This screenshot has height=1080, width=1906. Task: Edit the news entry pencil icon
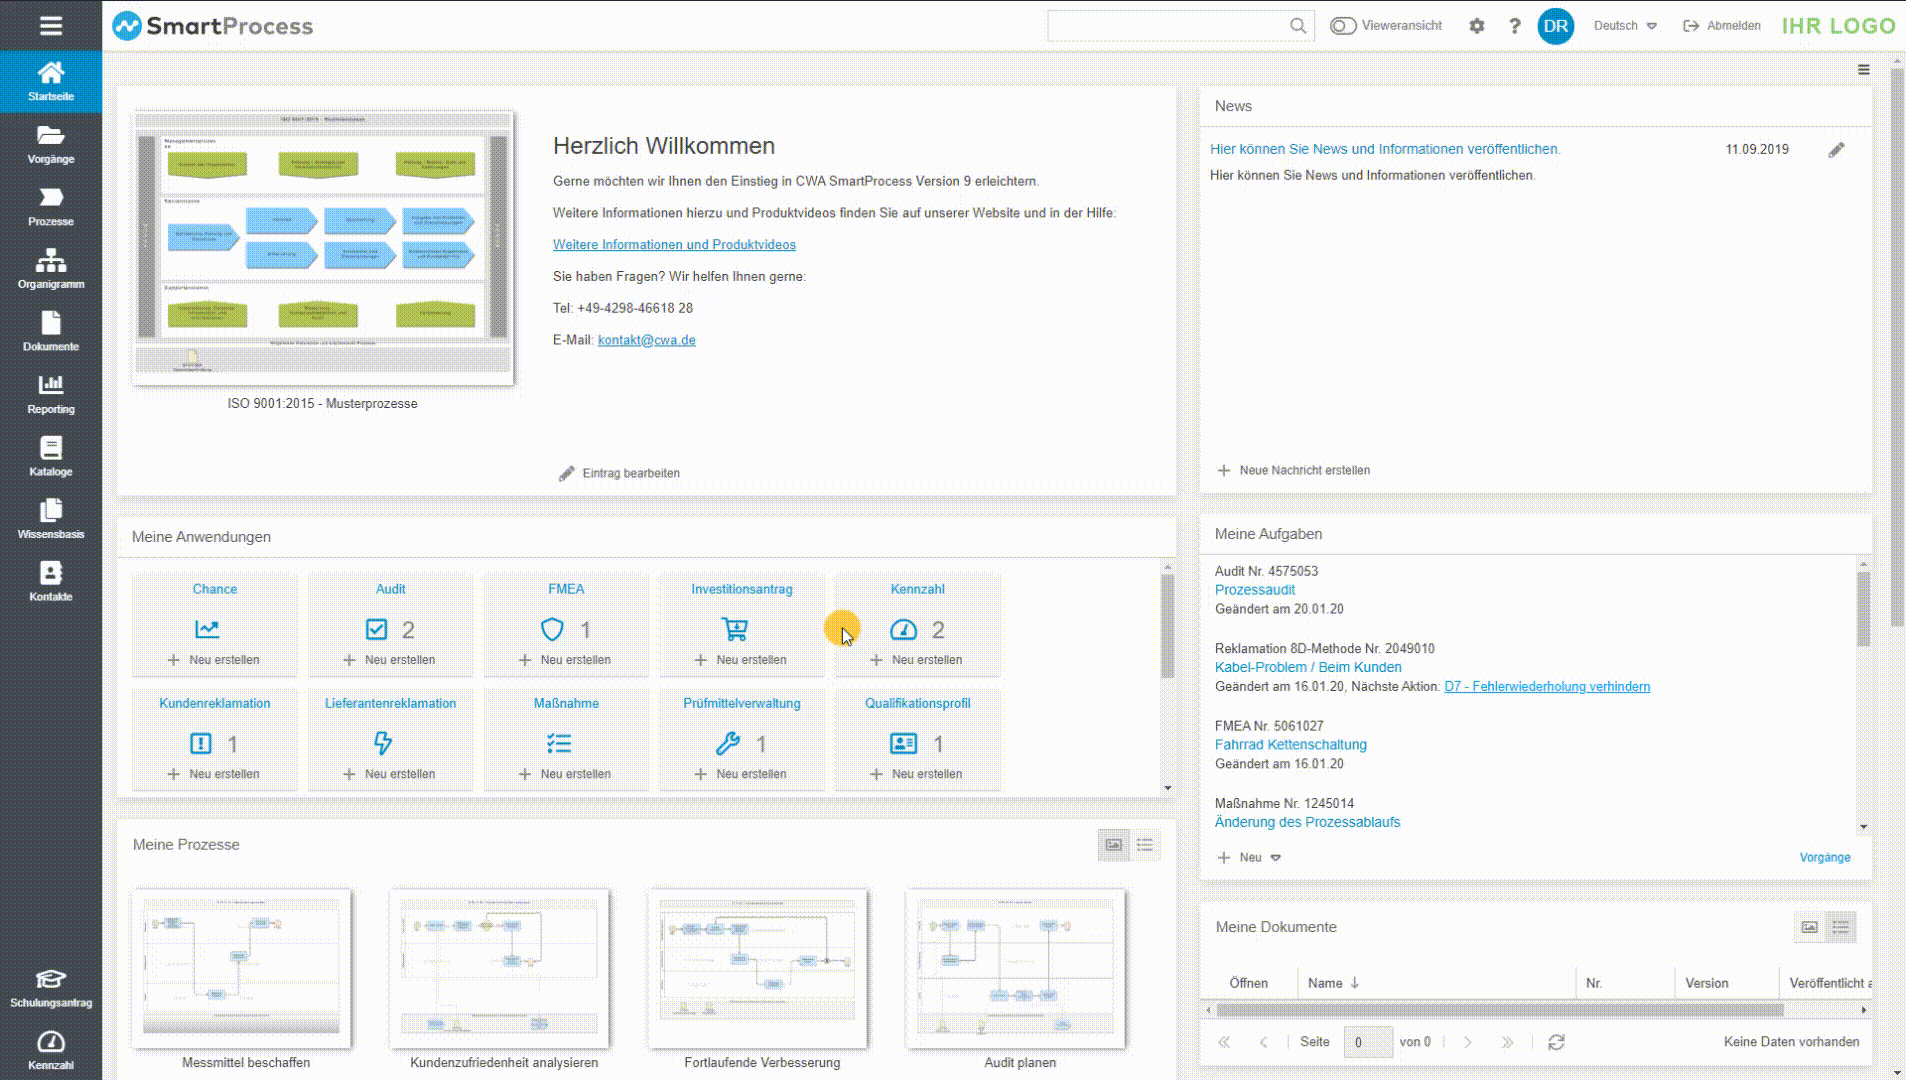pos(1836,150)
